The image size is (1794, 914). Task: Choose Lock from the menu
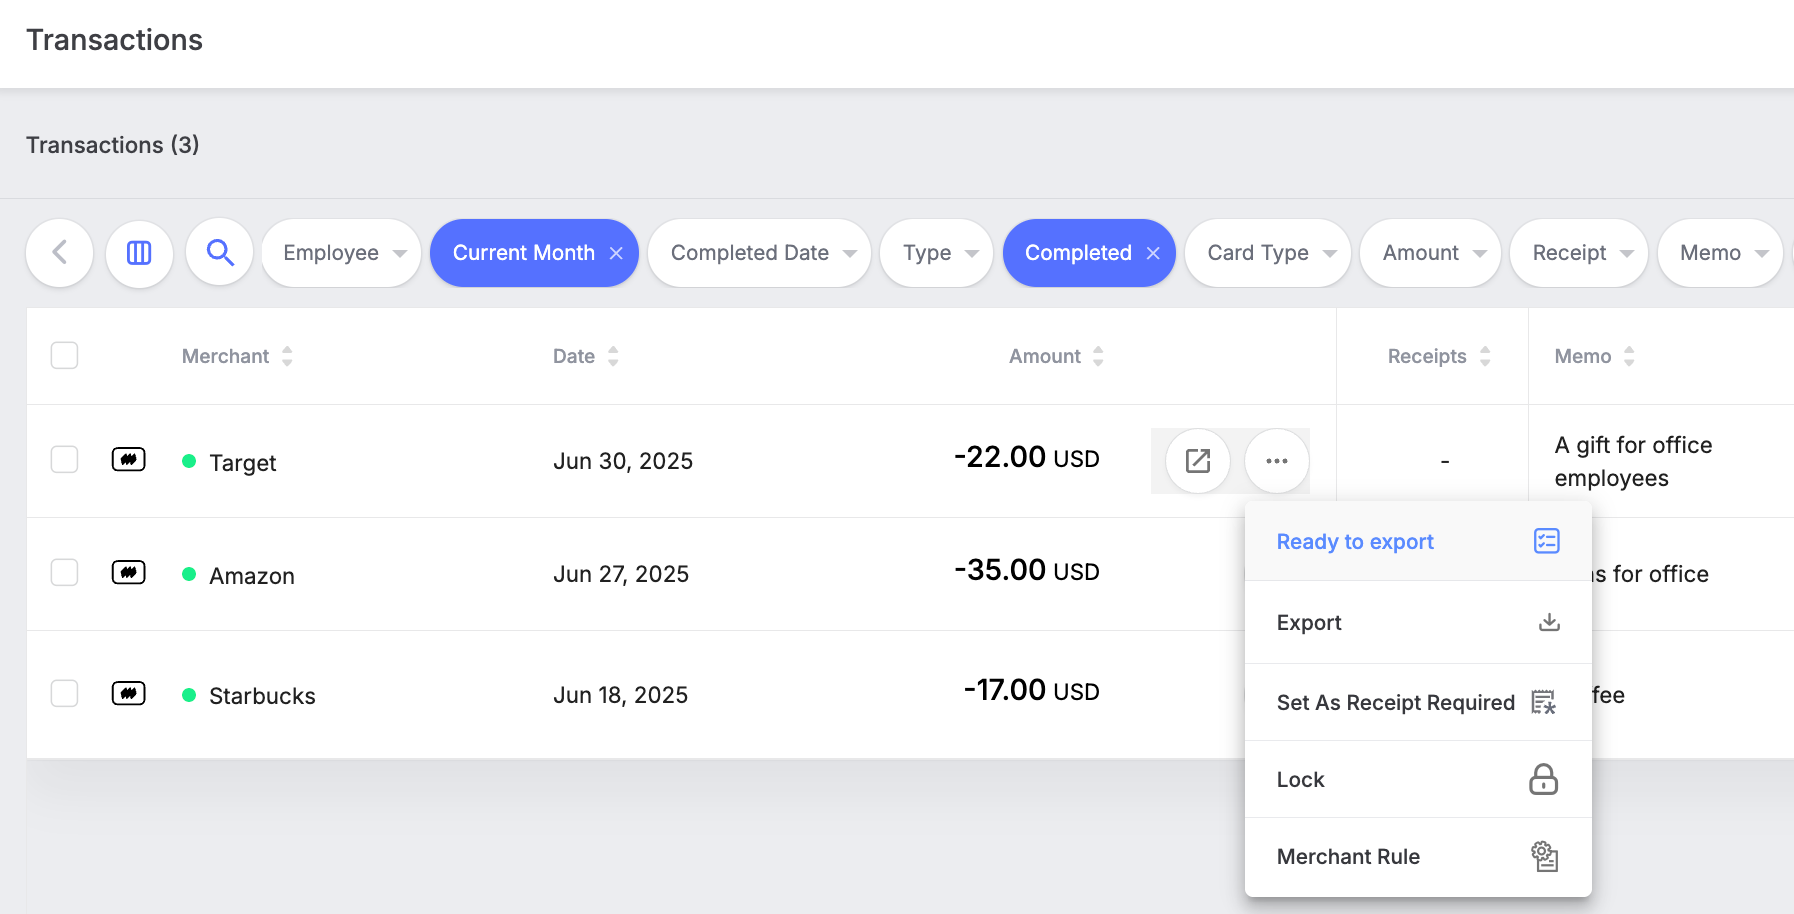pos(1418,779)
